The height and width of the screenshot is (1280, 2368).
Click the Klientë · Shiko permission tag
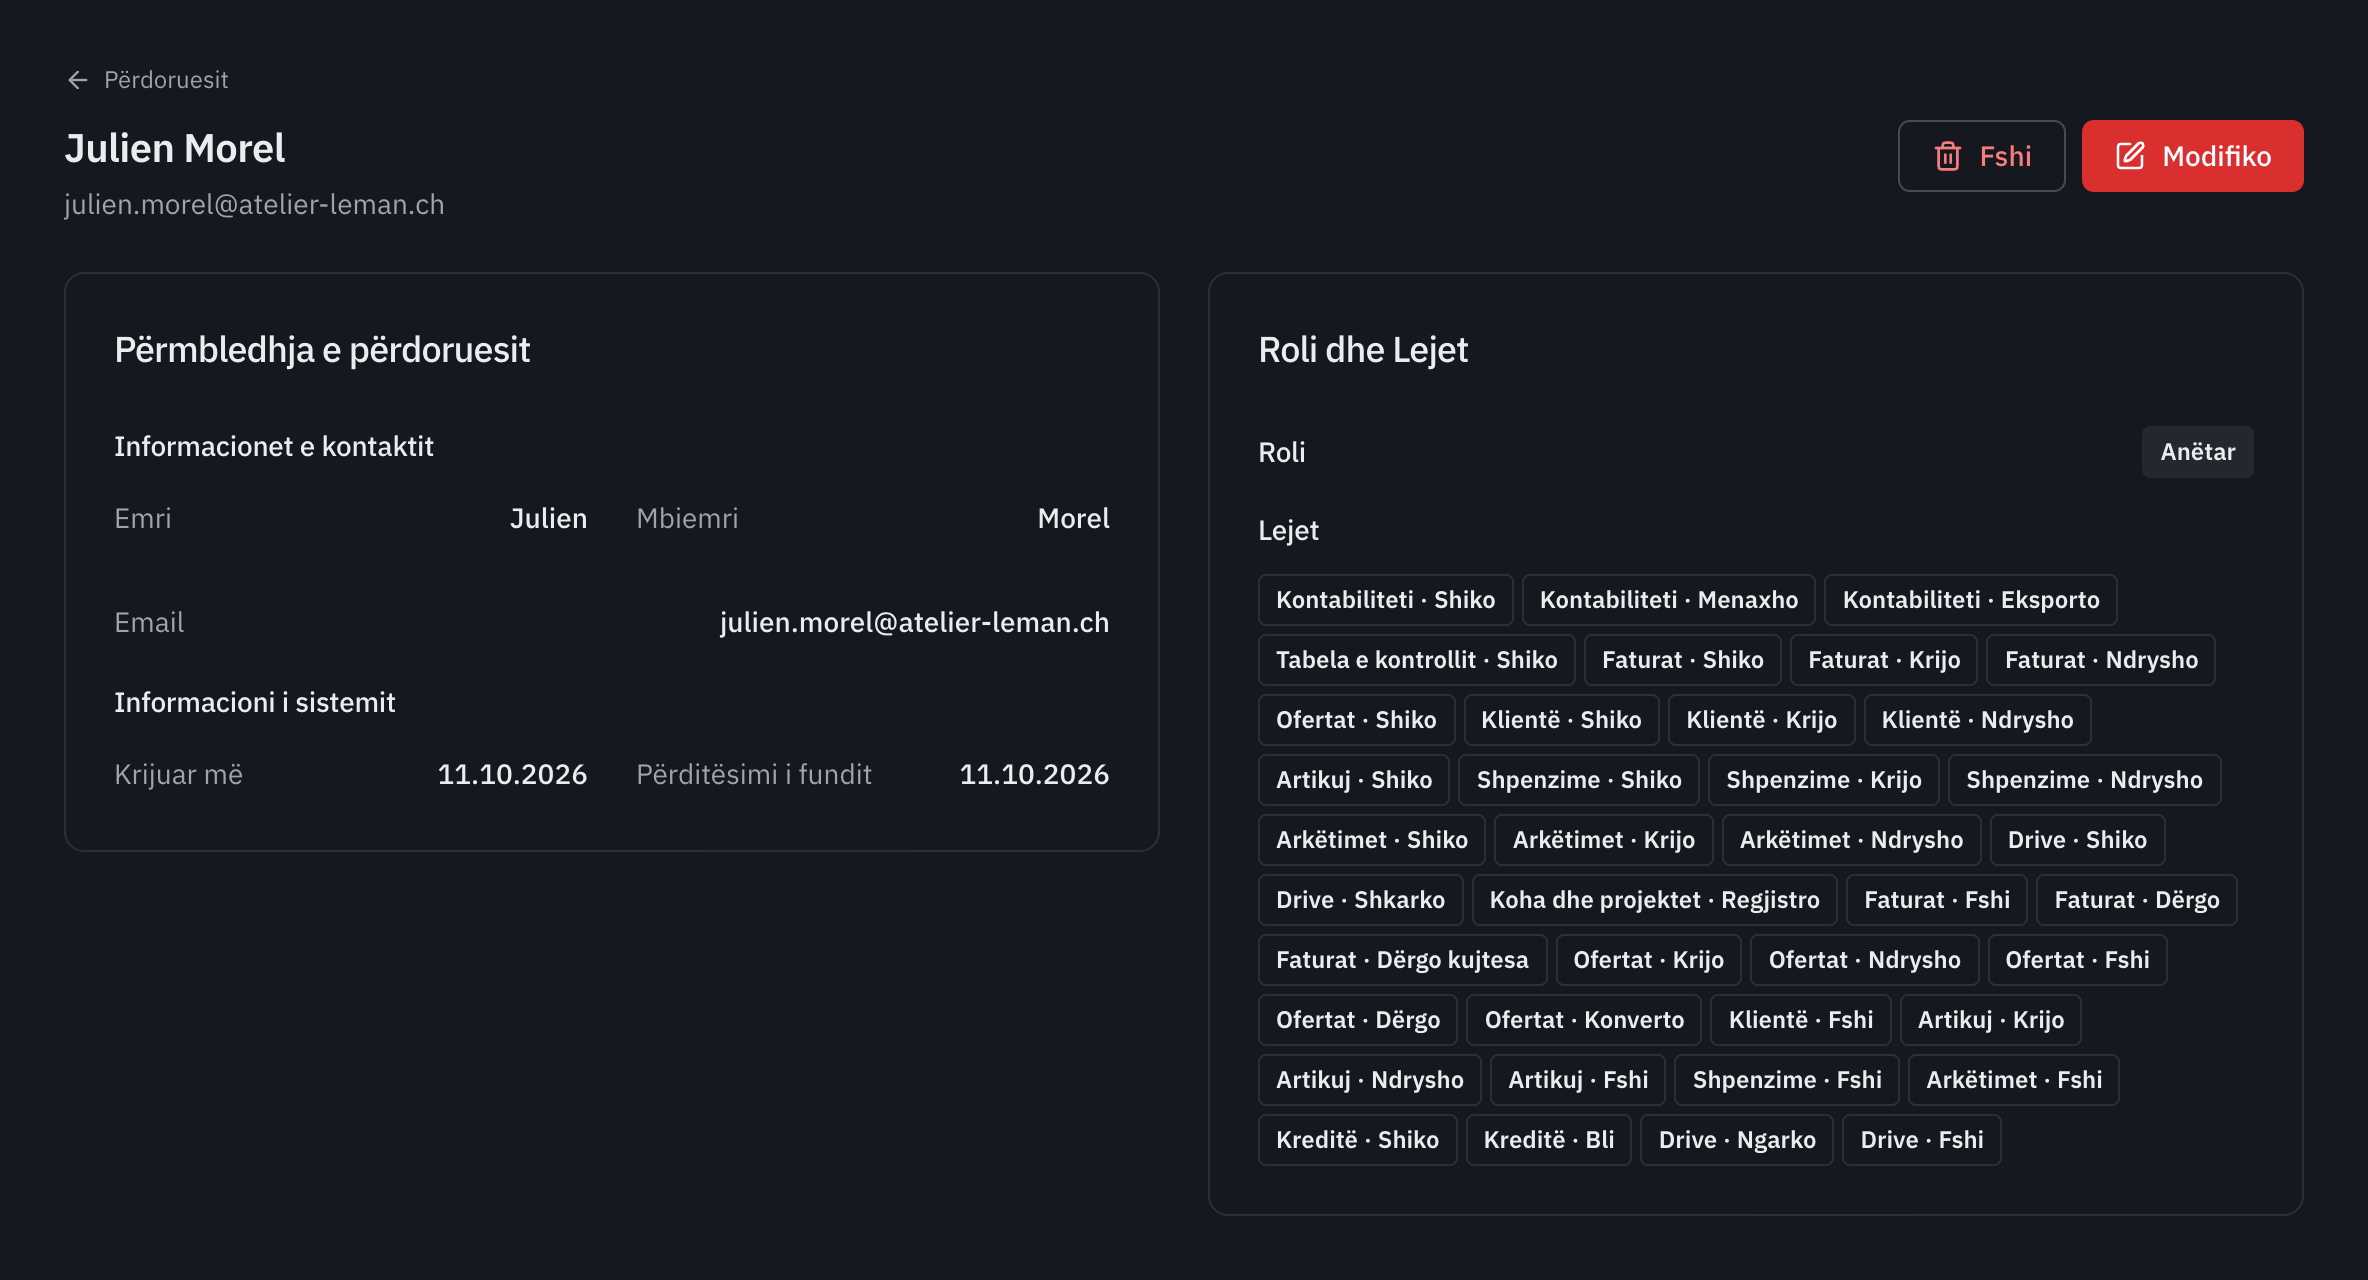[1561, 720]
